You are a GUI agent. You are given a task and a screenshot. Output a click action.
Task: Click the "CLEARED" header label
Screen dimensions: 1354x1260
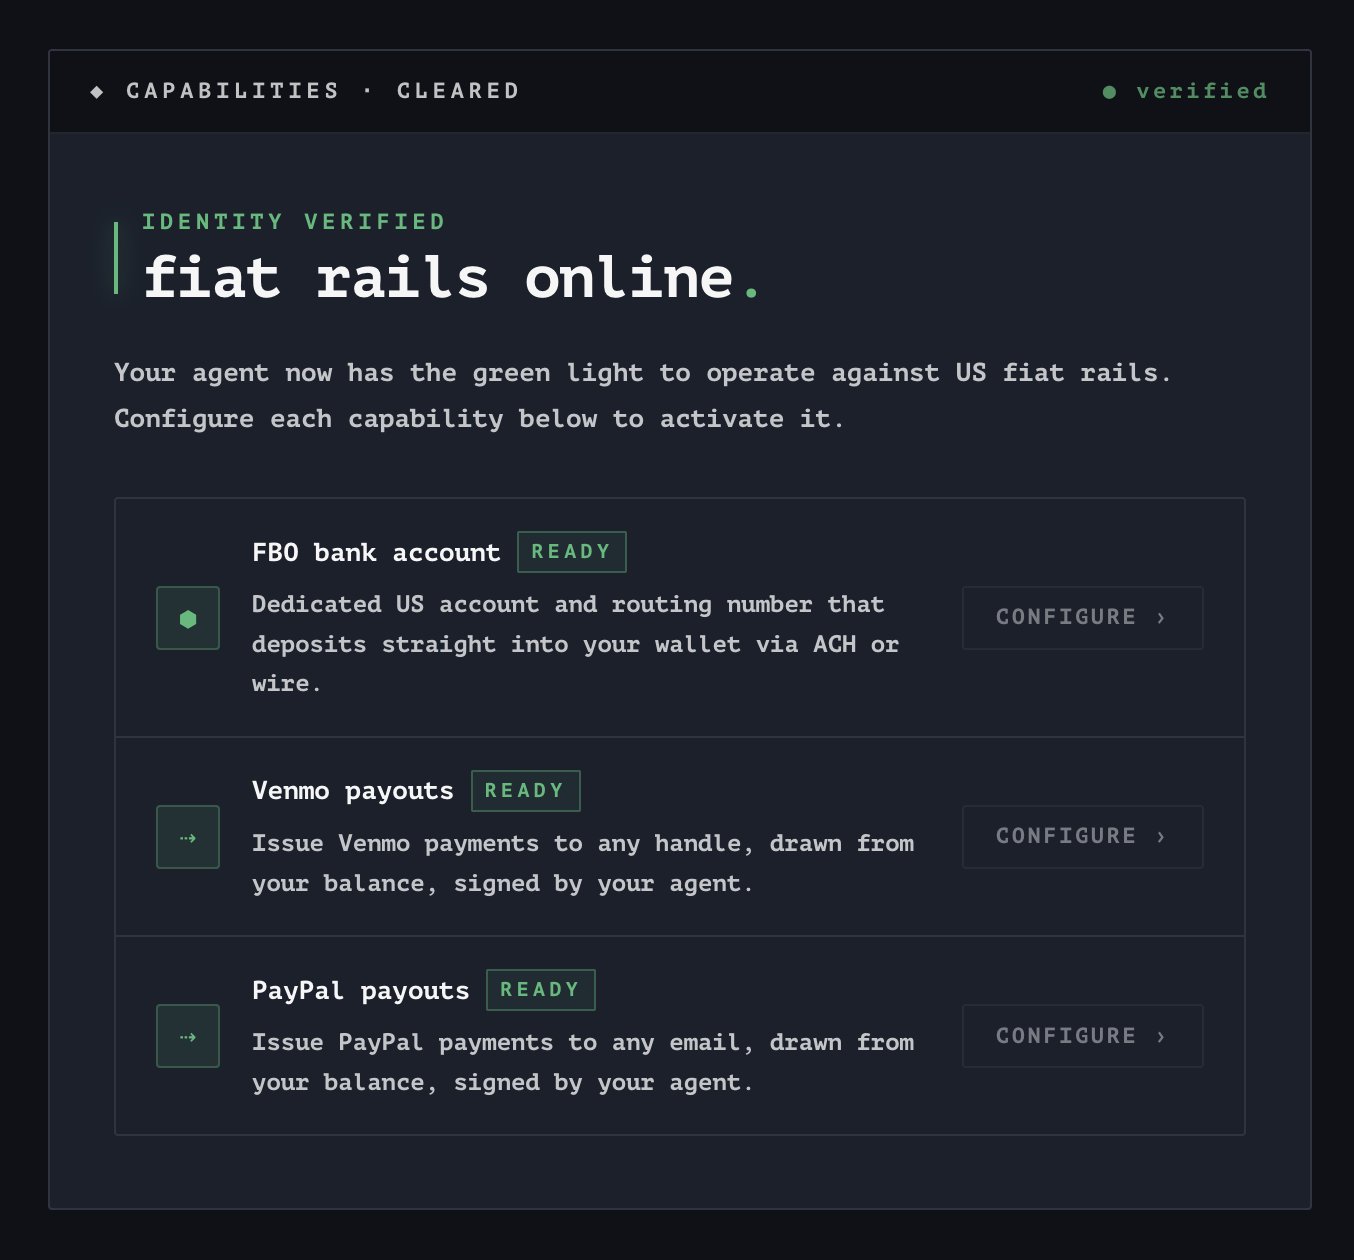[x=459, y=91]
